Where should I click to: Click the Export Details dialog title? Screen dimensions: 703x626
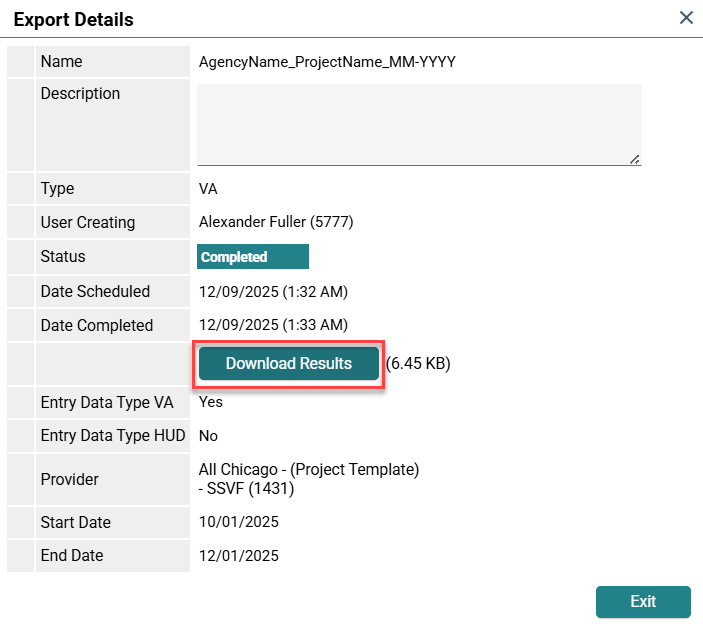pyautogui.click(x=73, y=20)
